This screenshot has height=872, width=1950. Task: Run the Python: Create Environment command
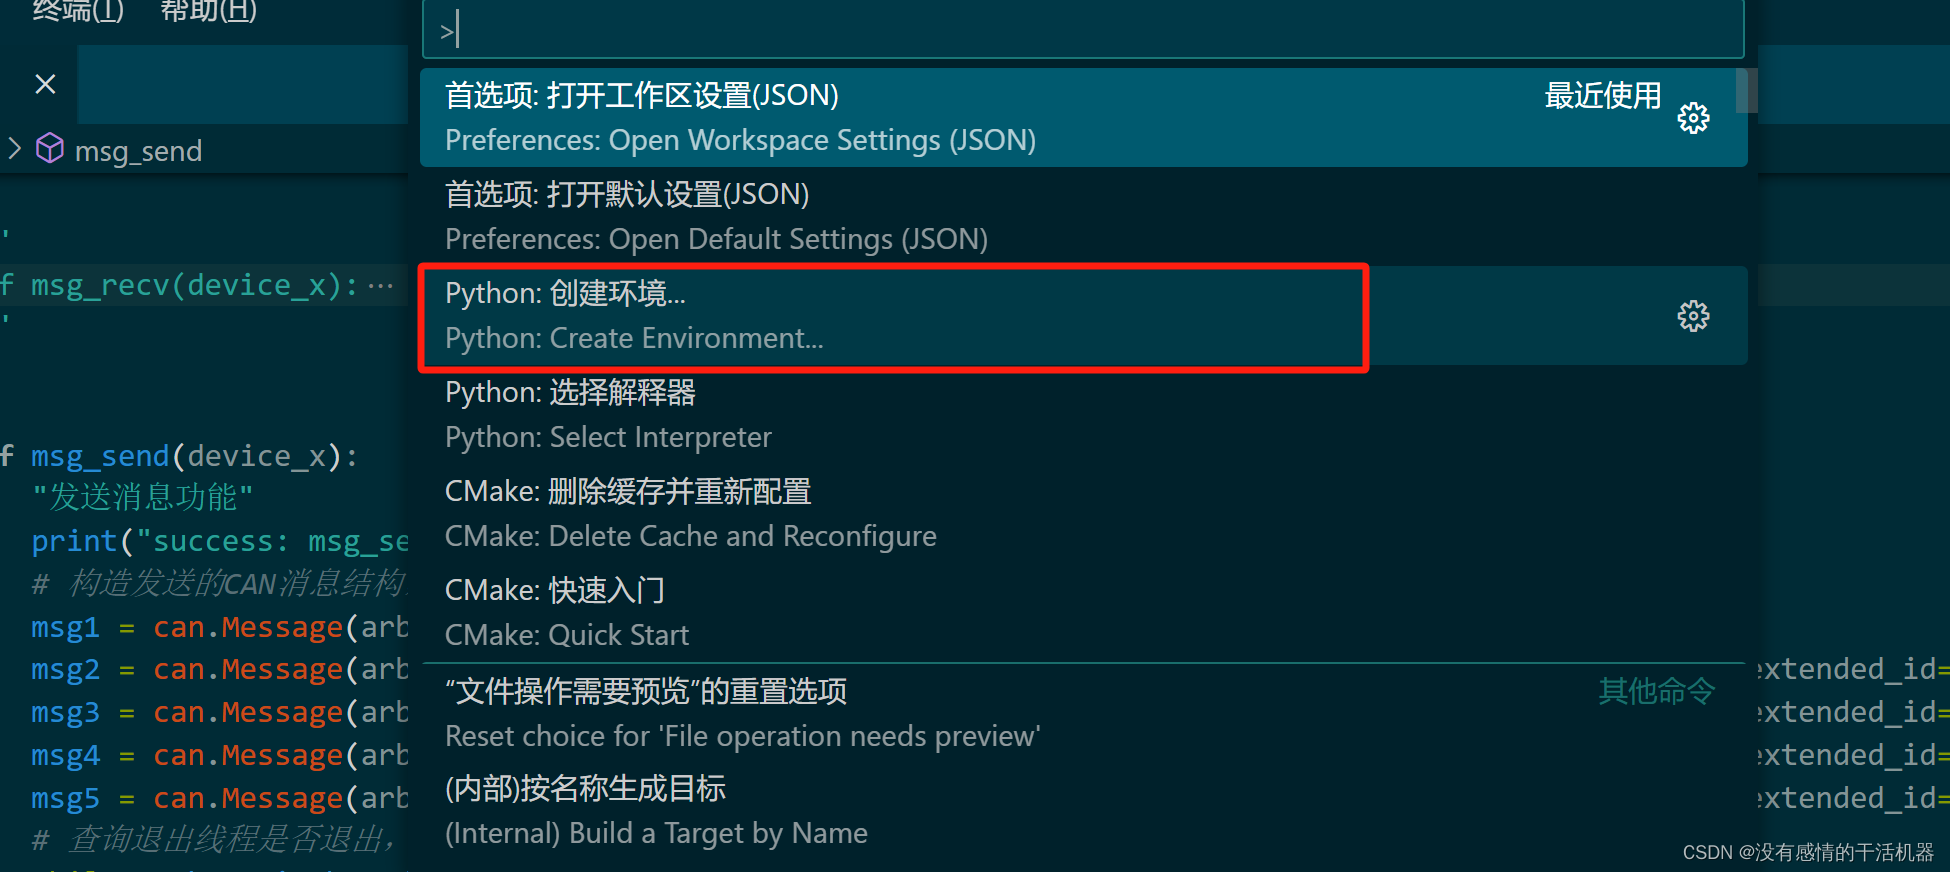point(700,315)
